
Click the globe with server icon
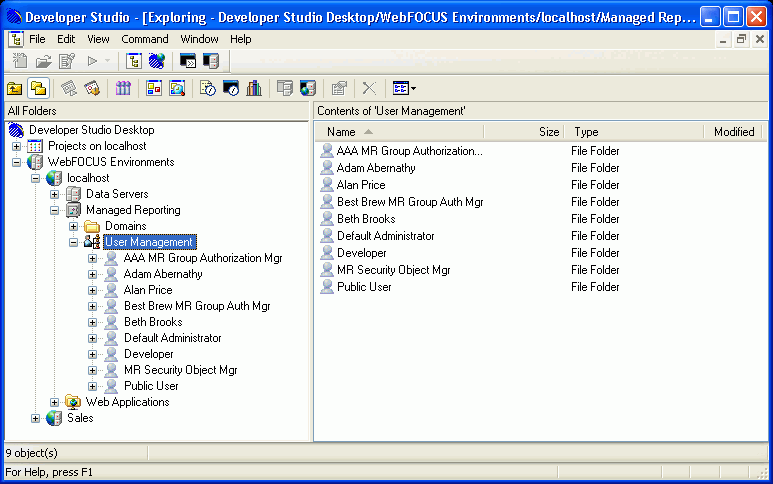coord(308,89)
